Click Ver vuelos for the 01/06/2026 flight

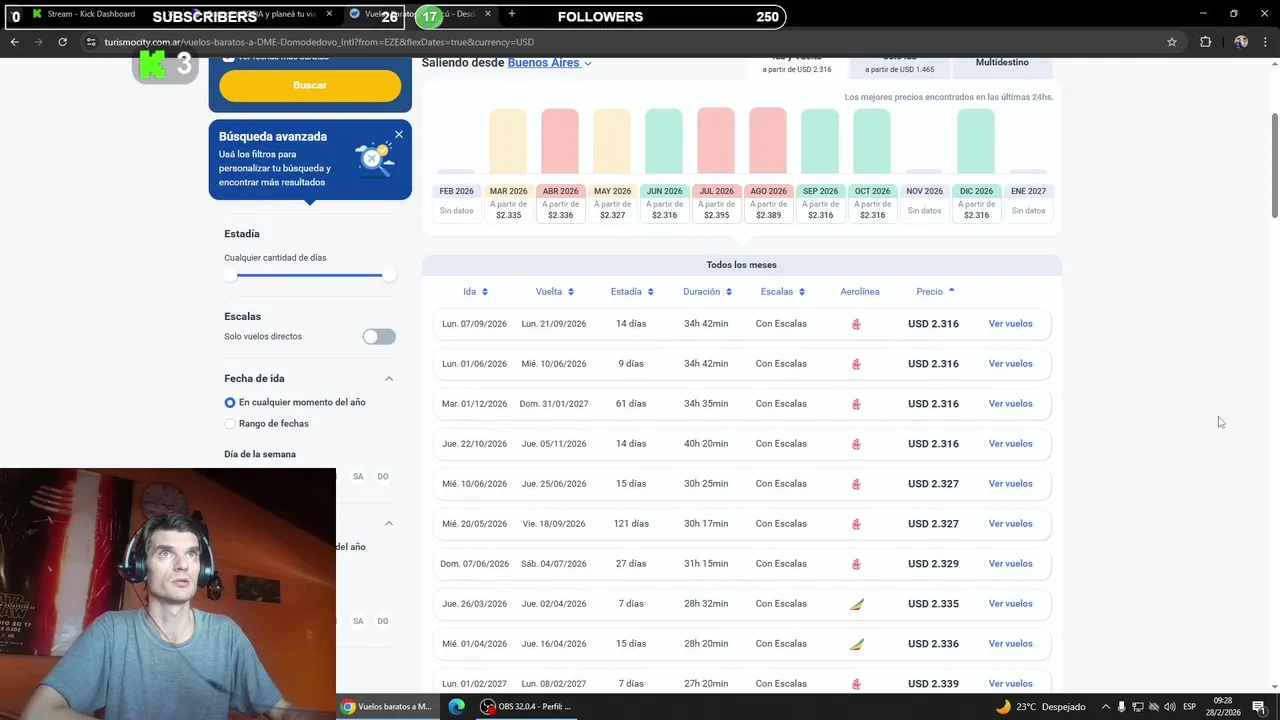pos(1010,364)
